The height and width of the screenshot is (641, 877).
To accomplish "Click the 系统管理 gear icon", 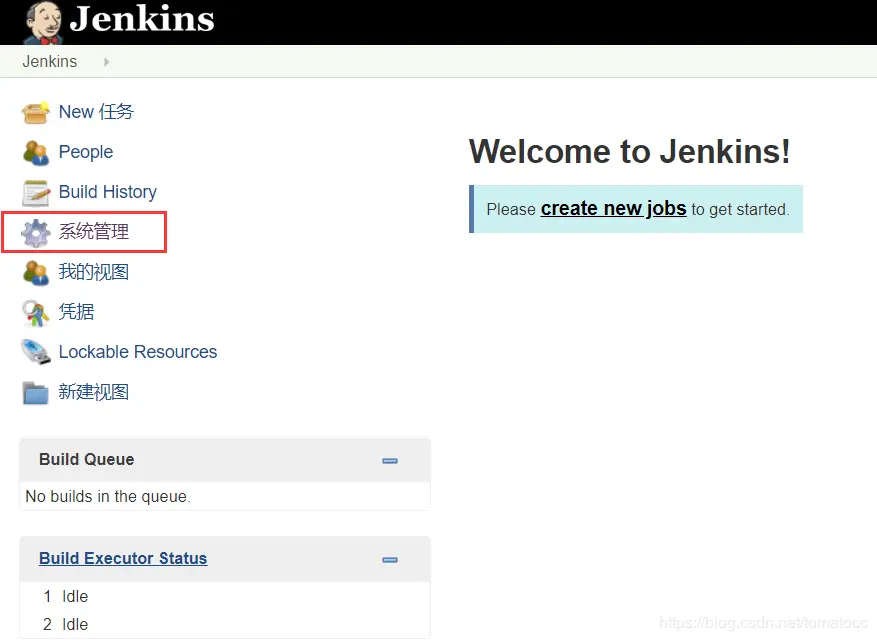I will 36,233.
